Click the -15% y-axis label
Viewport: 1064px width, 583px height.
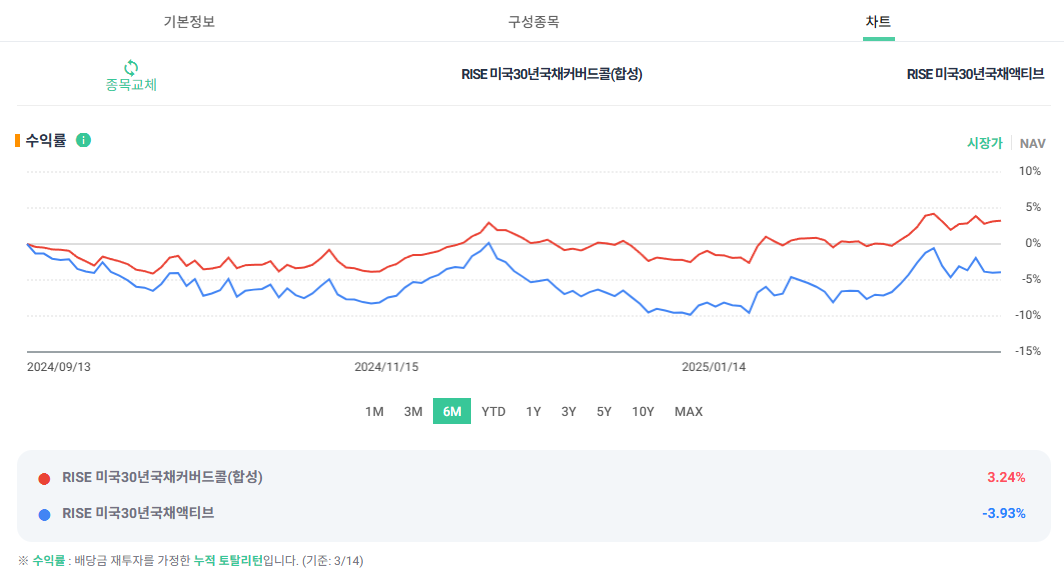pos(1027,351)
